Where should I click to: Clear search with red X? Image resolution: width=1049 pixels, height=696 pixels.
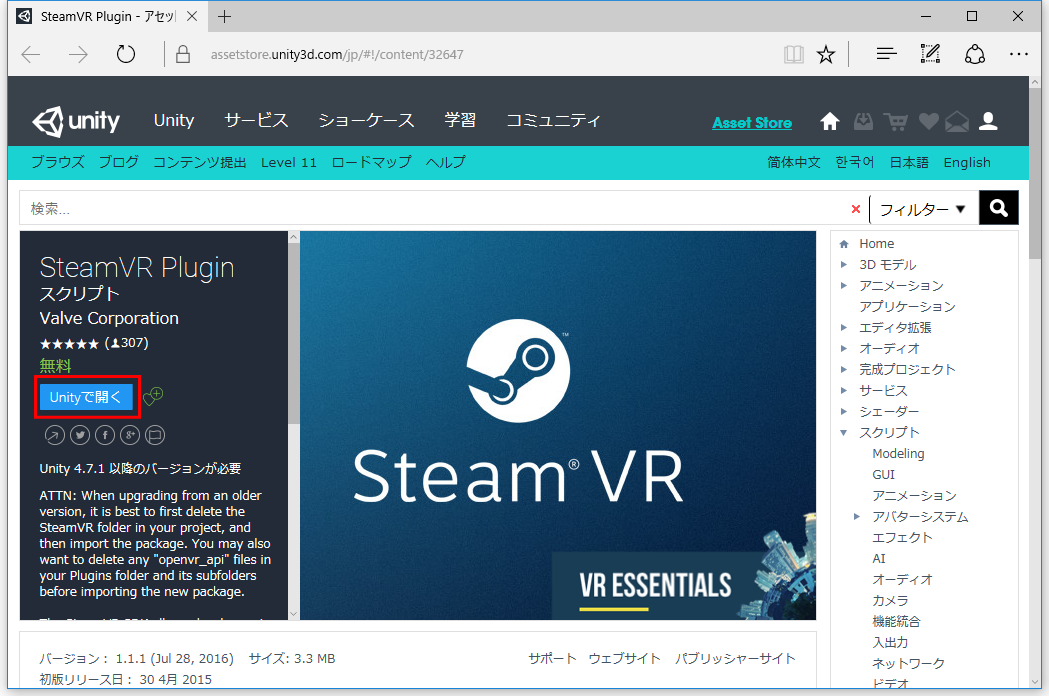[x=856, y=209]
